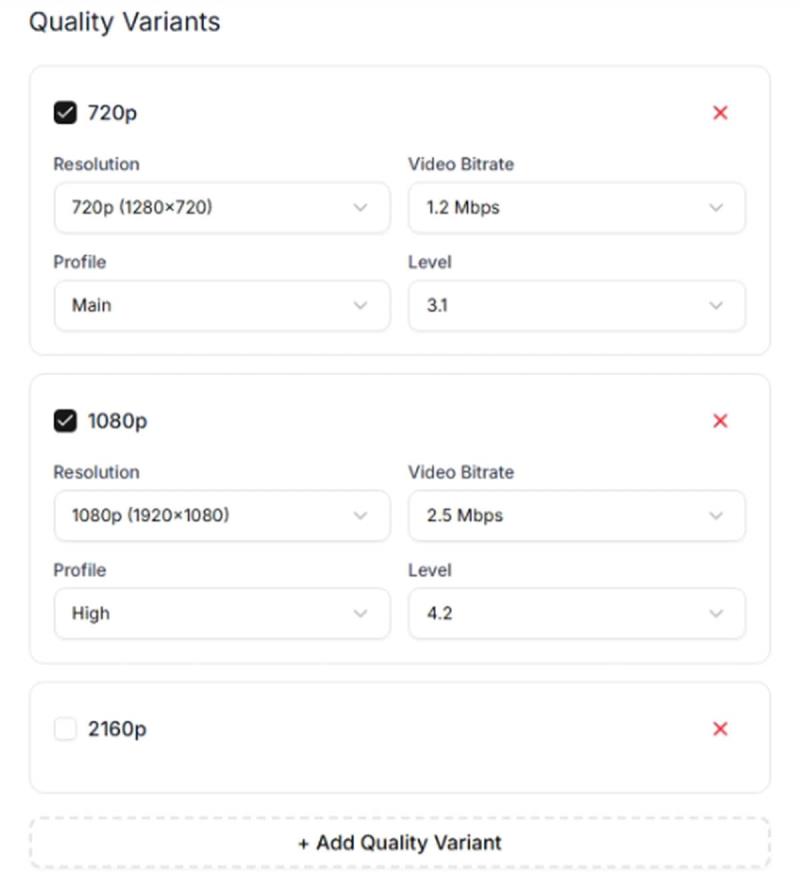The width and height of the screenshot is (800, 891).
Task: Click the 720p variant title
Action: 112,113
